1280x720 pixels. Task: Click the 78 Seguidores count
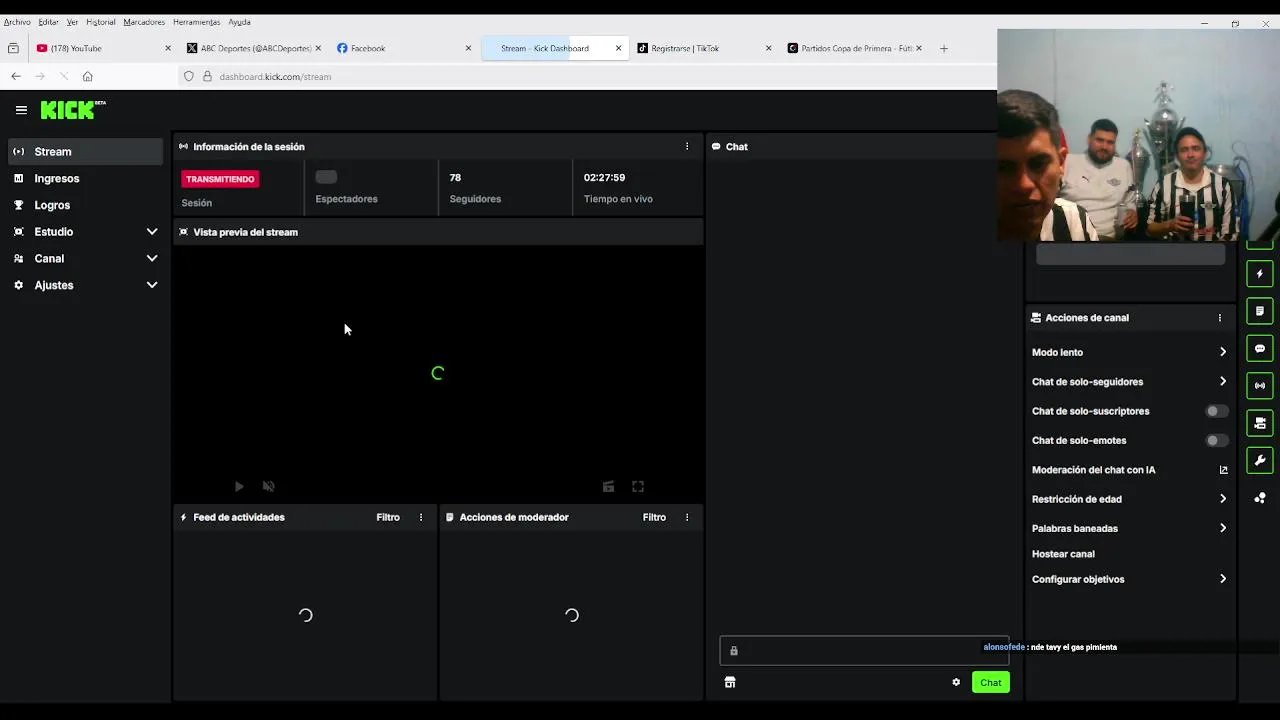tap(455, 177)
